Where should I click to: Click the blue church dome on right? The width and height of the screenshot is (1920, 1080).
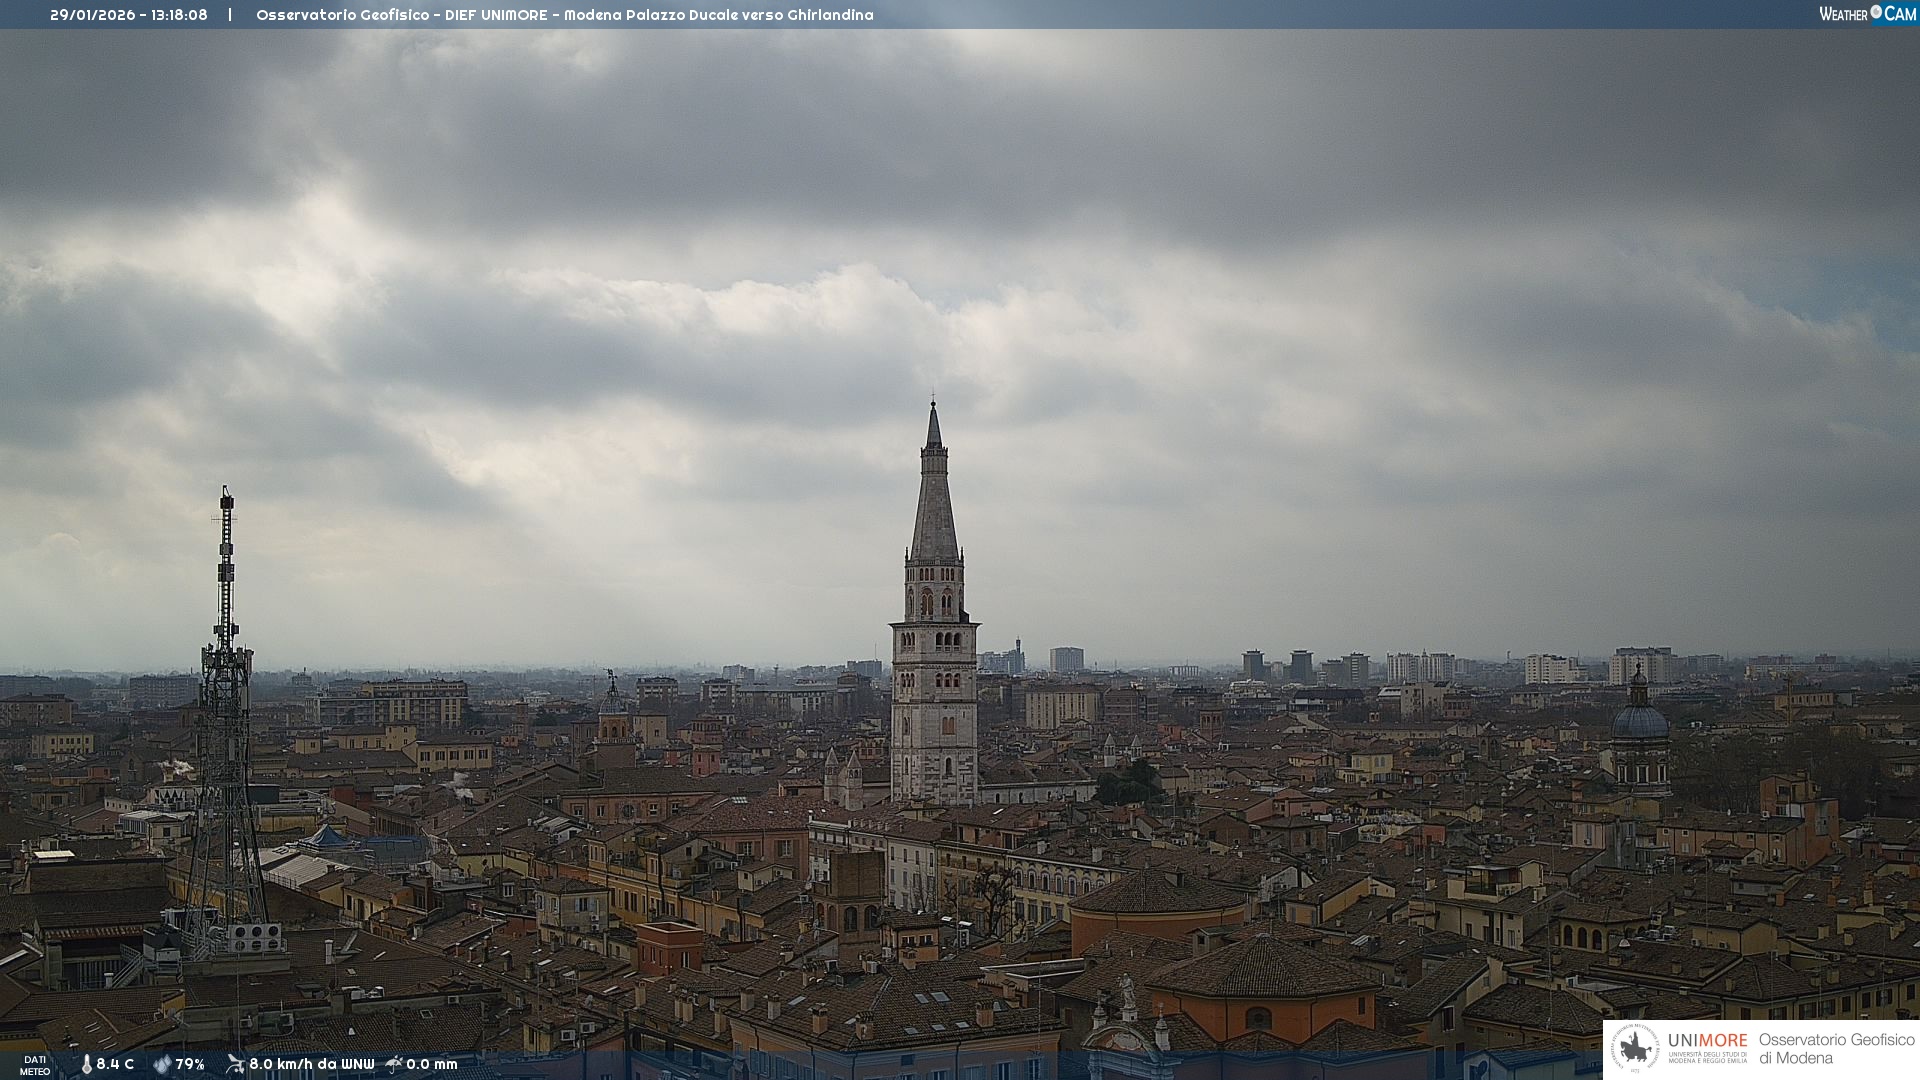(1639, 720)
